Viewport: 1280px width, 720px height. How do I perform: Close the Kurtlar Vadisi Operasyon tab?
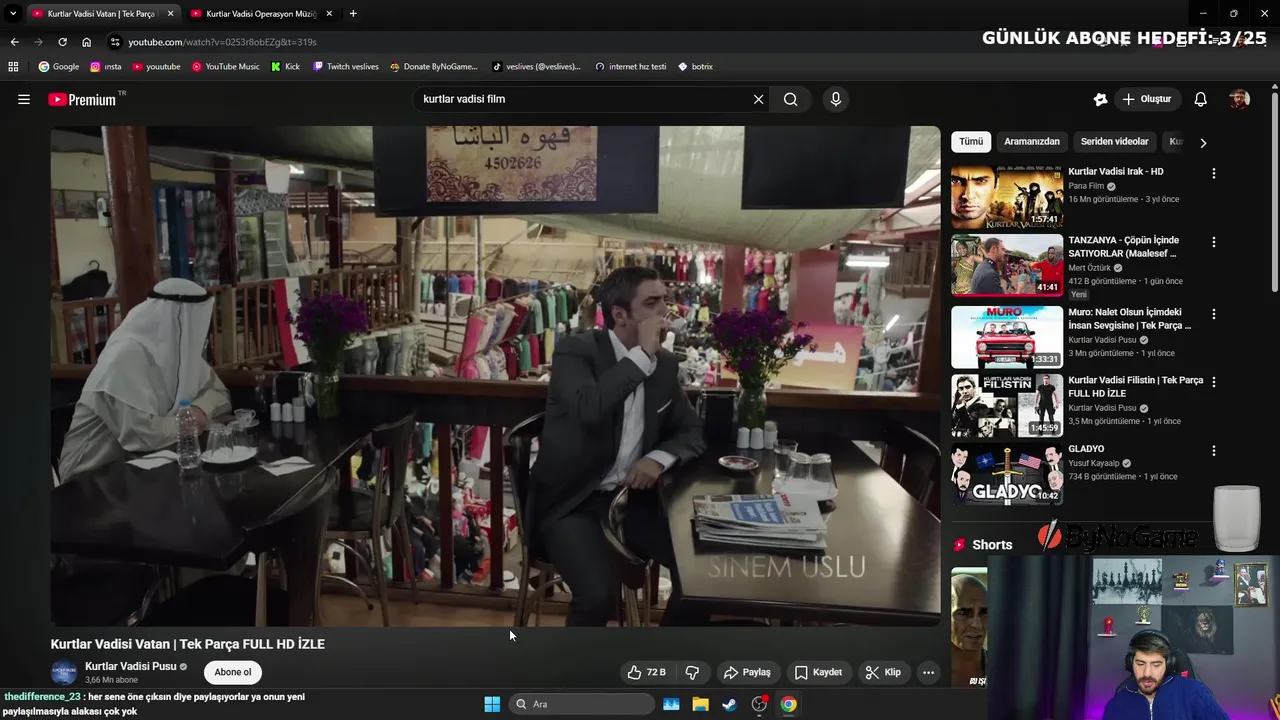click(329, 14)
